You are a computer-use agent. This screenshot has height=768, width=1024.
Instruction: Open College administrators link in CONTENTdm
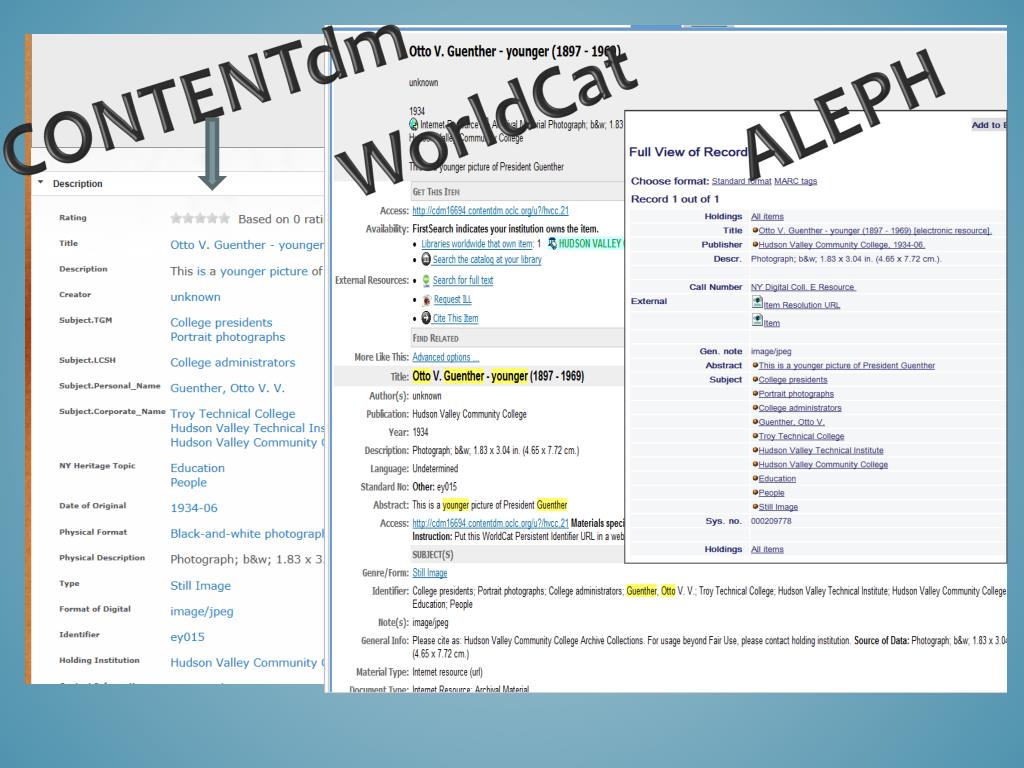(x=232, y=362)
